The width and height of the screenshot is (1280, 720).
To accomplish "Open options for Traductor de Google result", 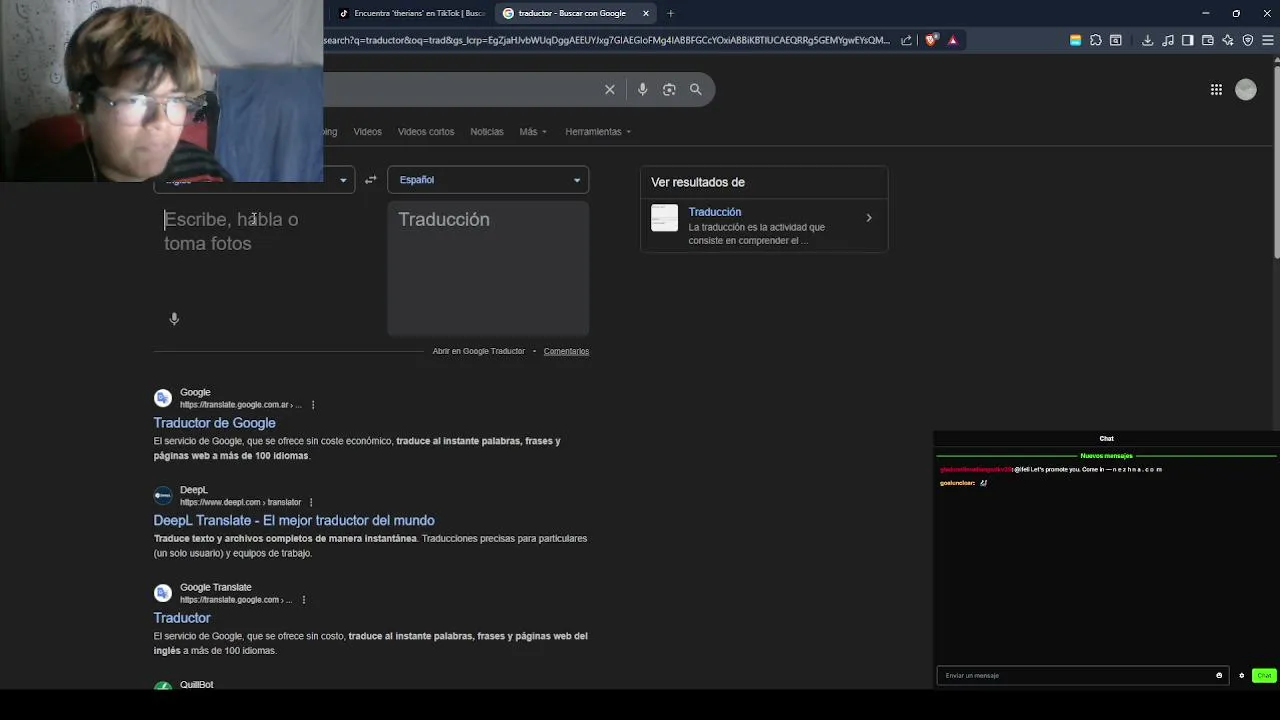I will pyautogui.click(x=313, y=405).
